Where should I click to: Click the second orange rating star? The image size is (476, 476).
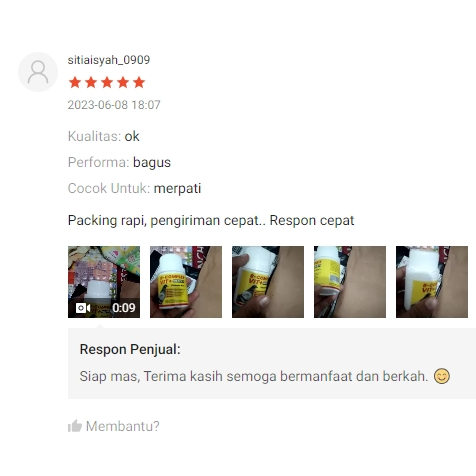click(x=91, y=82)
